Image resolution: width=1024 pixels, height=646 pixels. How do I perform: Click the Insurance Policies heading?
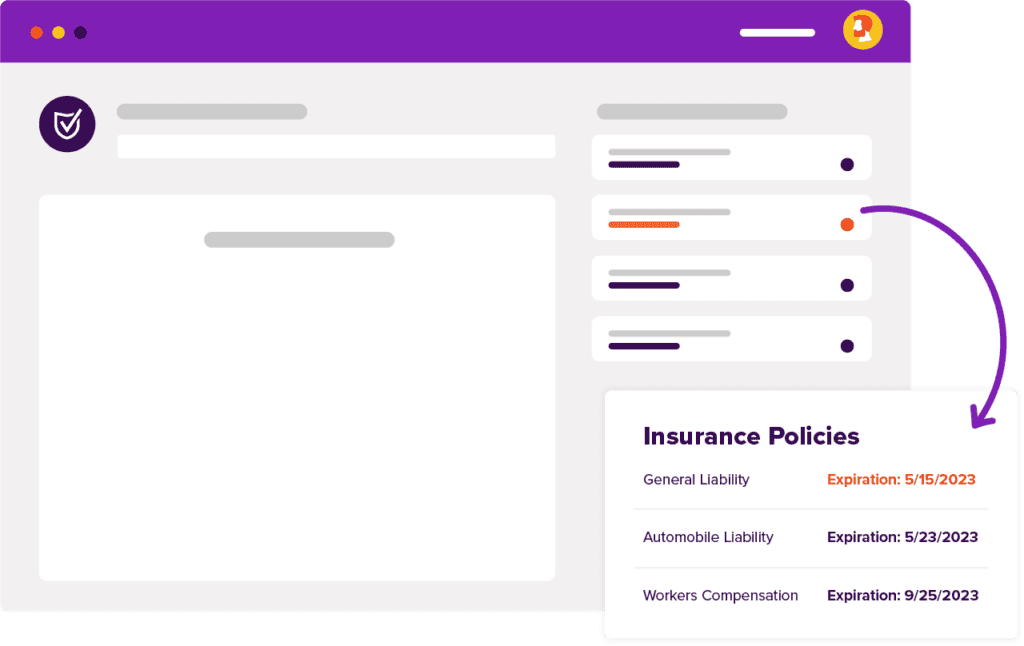pyautogui.click(x=751, y=436)
